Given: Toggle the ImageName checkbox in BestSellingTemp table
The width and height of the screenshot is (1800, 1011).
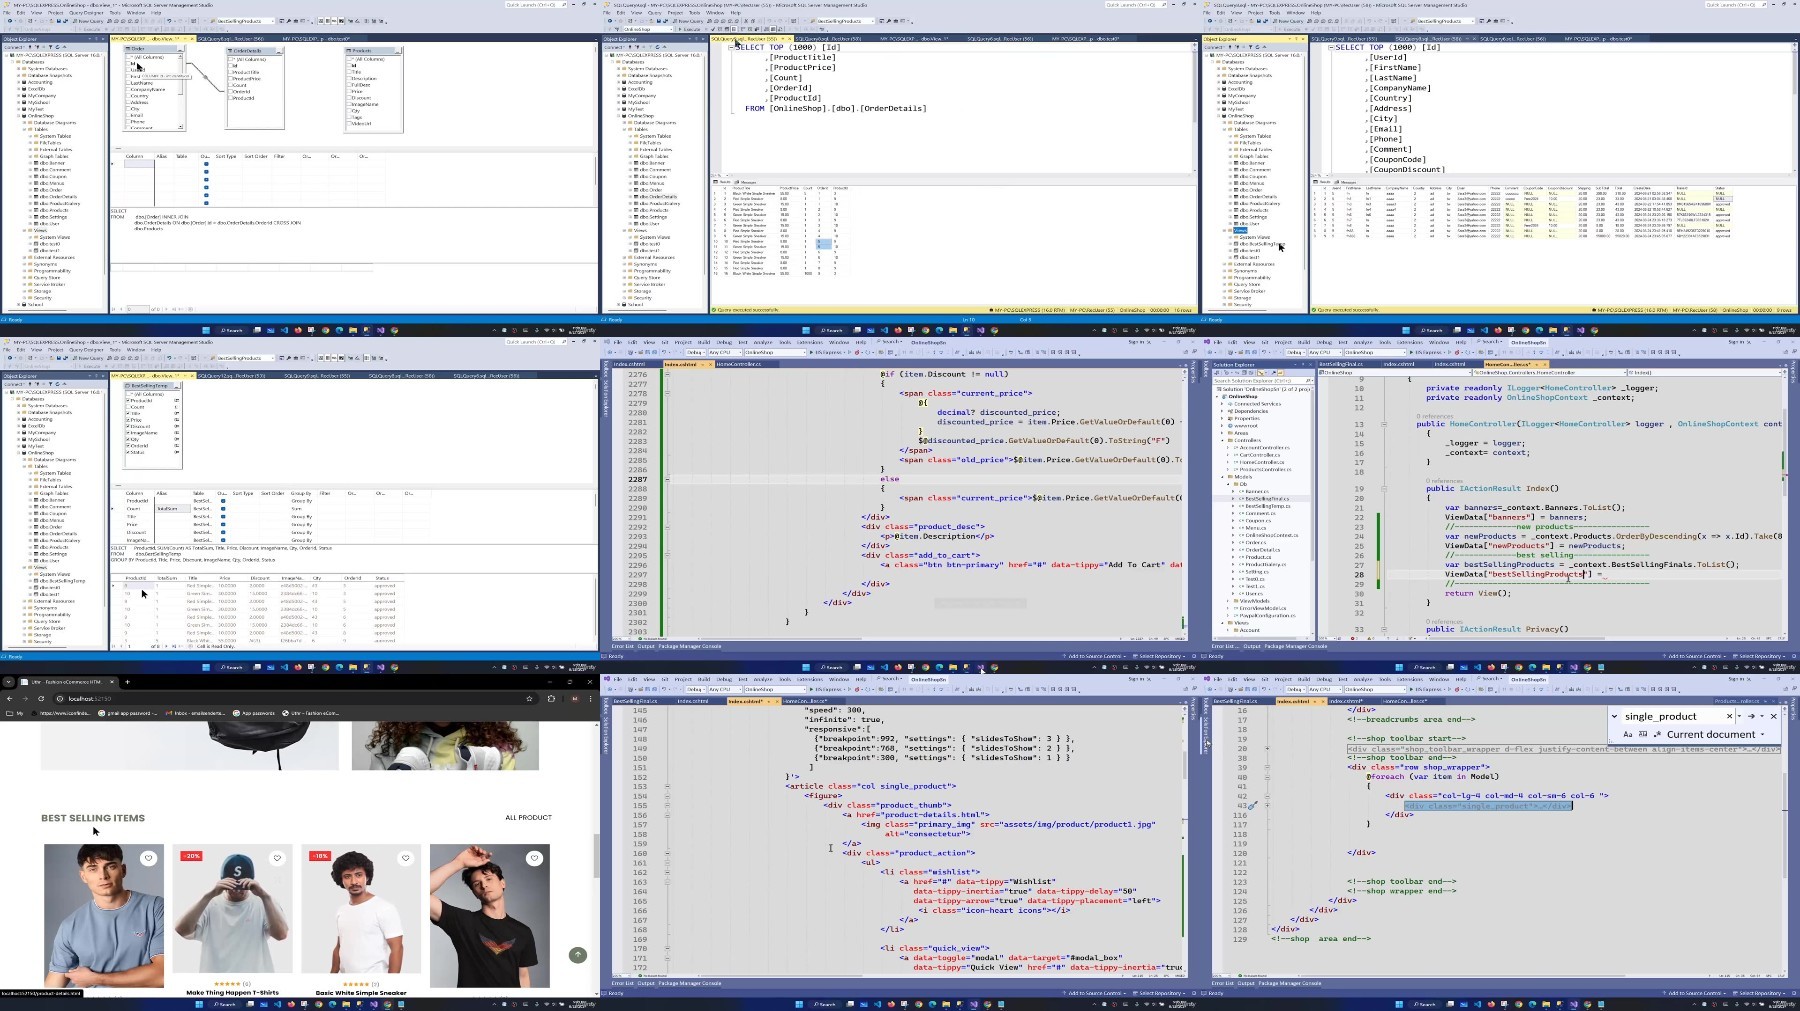Looking at the screenshot, I should (129, 433).
